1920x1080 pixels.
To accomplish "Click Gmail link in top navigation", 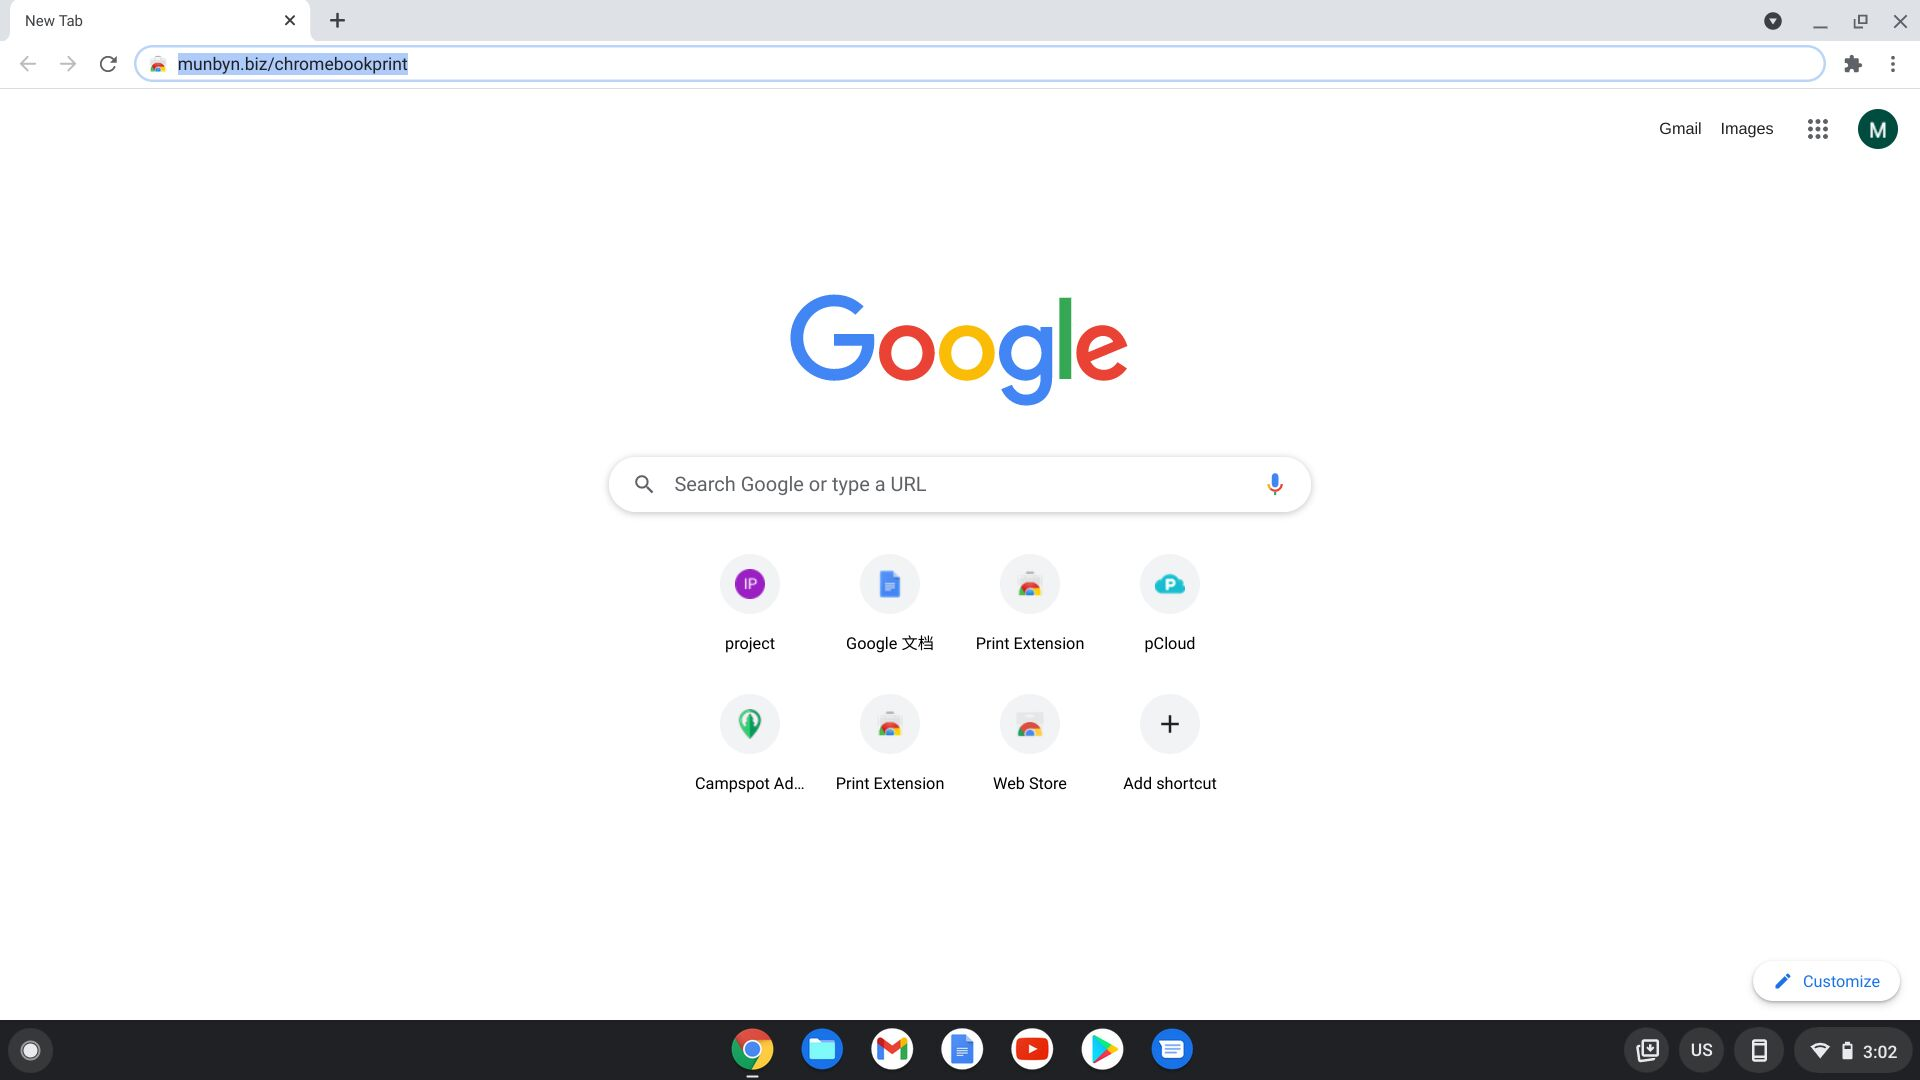I will [x=1680, y=128].
